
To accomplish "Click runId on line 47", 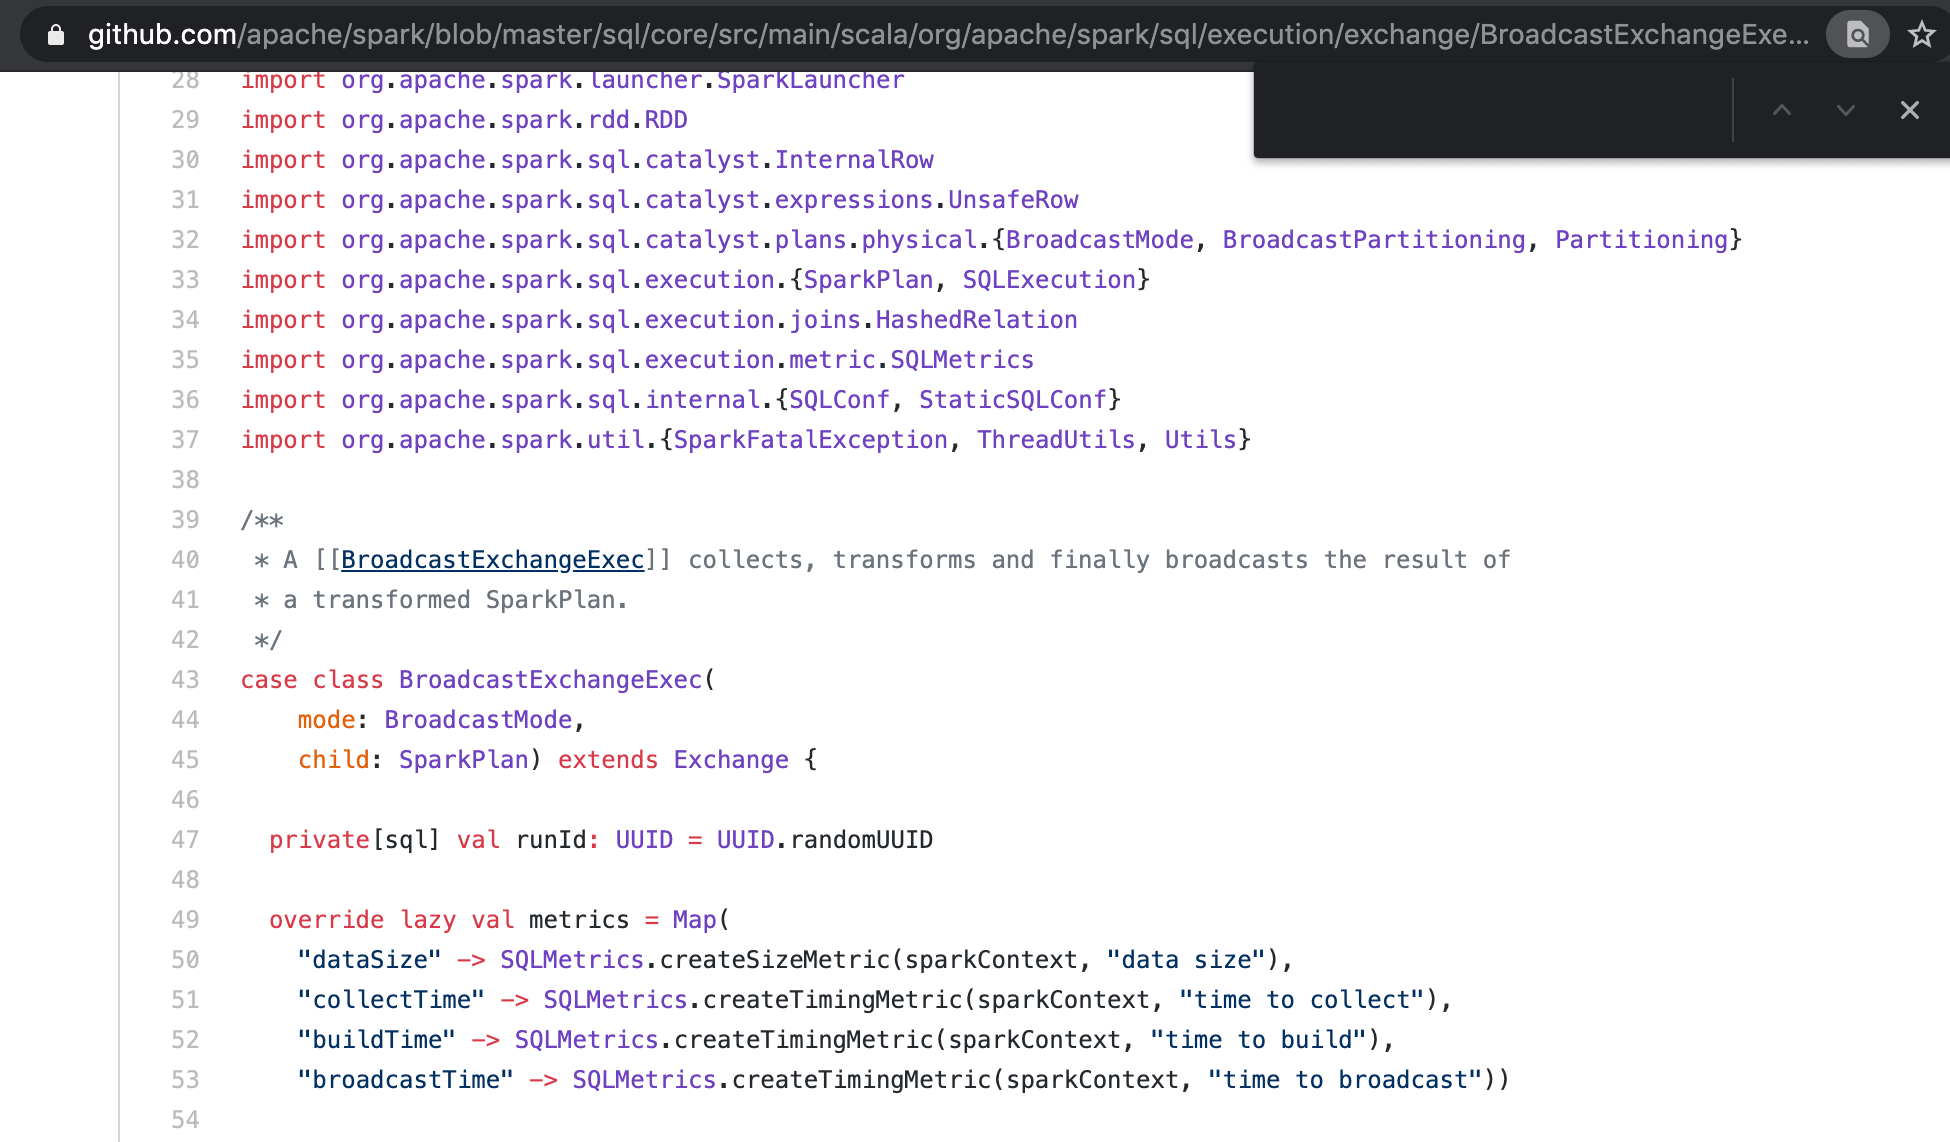I will [x=551, y=840].
